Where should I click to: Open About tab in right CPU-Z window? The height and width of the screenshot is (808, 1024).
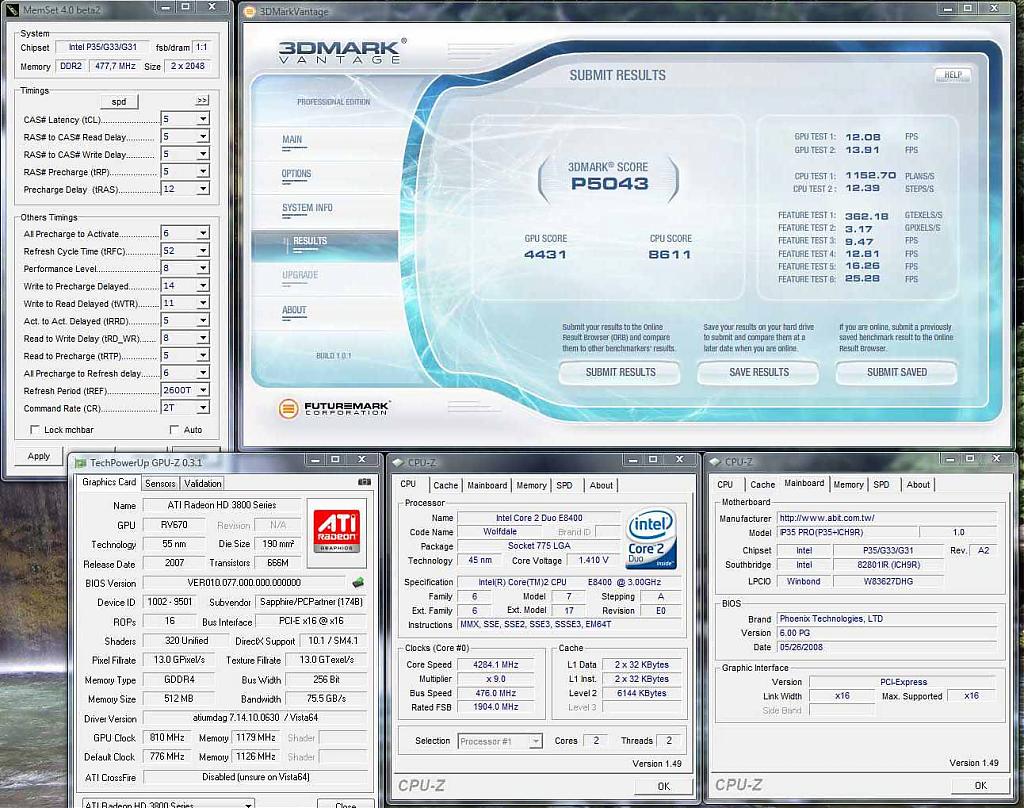(x=918, y=485)
